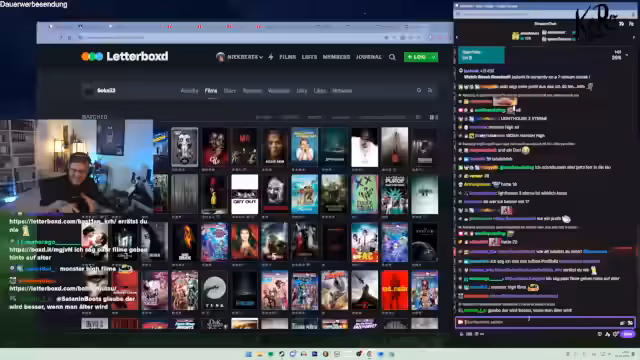Click the teal hype train banner
Image resolution: width=640 pixels, height=360 pixels.
tap(481, 55)
